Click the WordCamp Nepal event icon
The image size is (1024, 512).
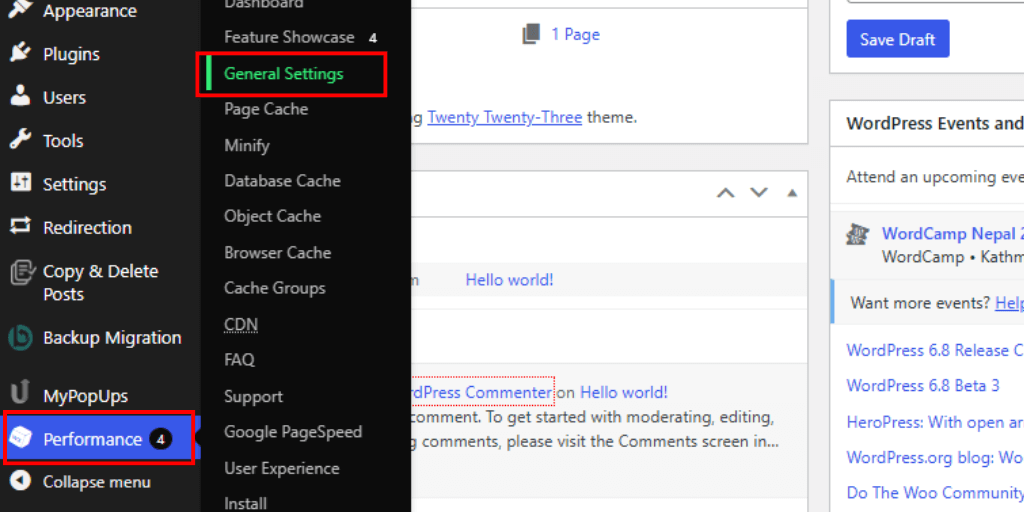click(857, 234)
